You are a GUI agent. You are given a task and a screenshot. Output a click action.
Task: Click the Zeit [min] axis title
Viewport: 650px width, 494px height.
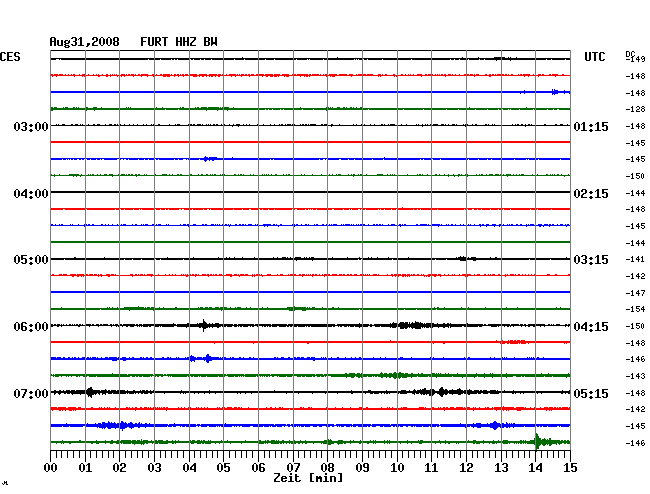[308, 478]
